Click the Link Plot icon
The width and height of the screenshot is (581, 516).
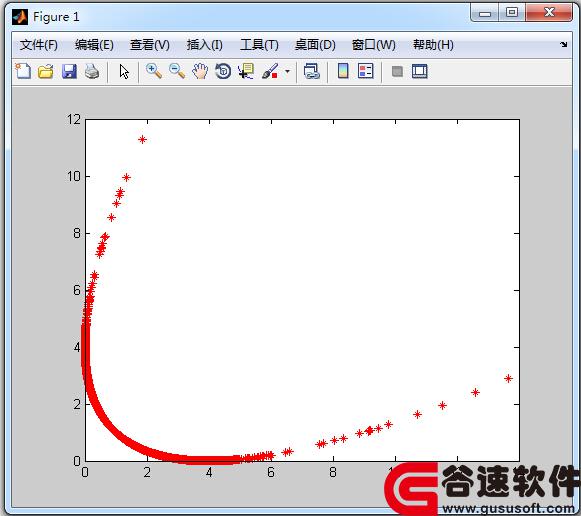[x=312, y=71]
